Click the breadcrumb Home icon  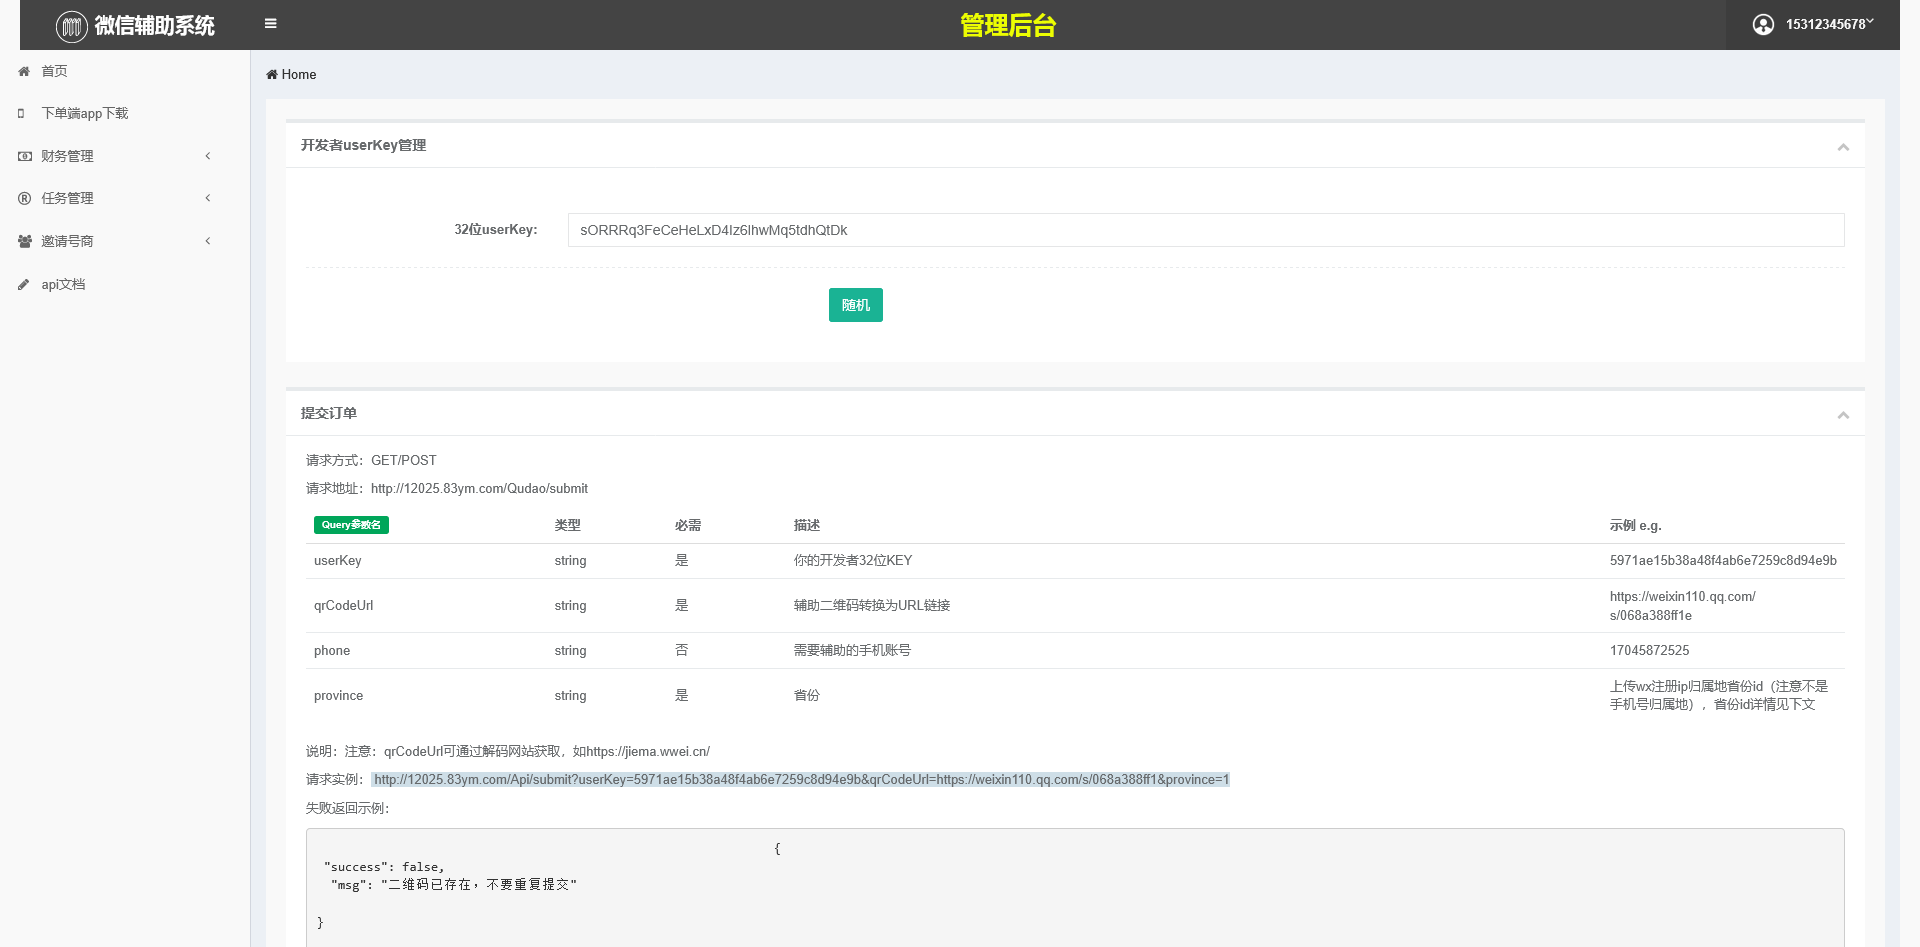pyautogui.click(x=272, y=74)
